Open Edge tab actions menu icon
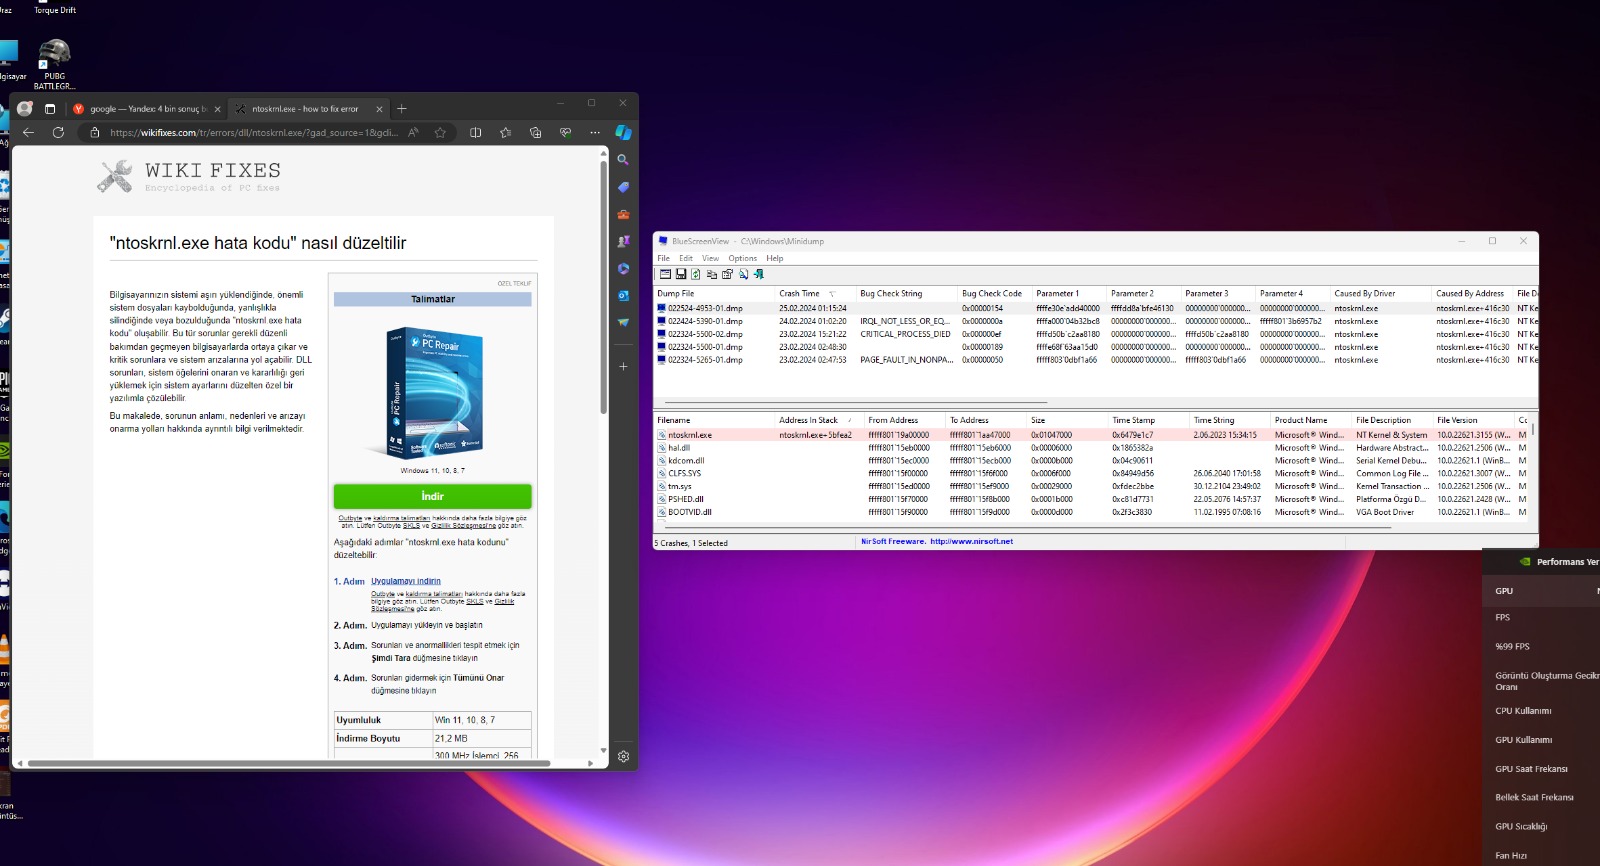This screenshot has width=1600, height=866. [x=50, y=109]
